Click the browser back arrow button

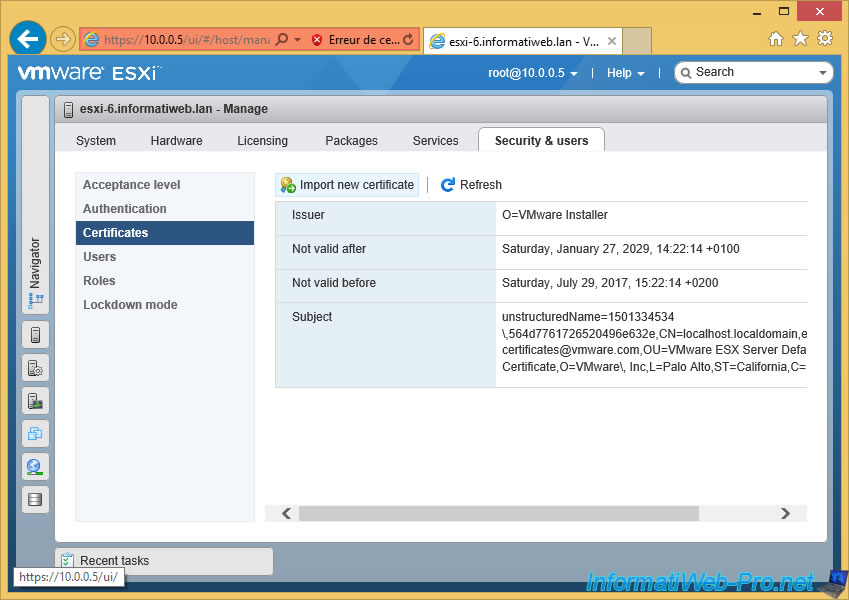coord(28,38)
